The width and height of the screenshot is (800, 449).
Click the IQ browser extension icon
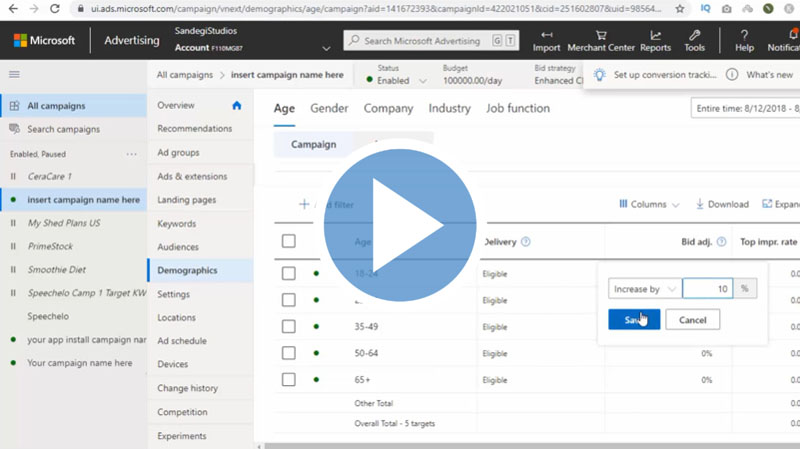706,8
